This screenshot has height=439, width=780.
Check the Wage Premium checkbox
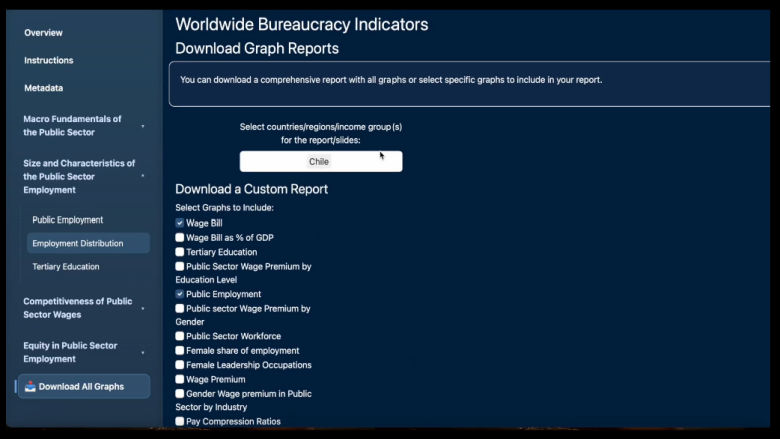(180, 379)
